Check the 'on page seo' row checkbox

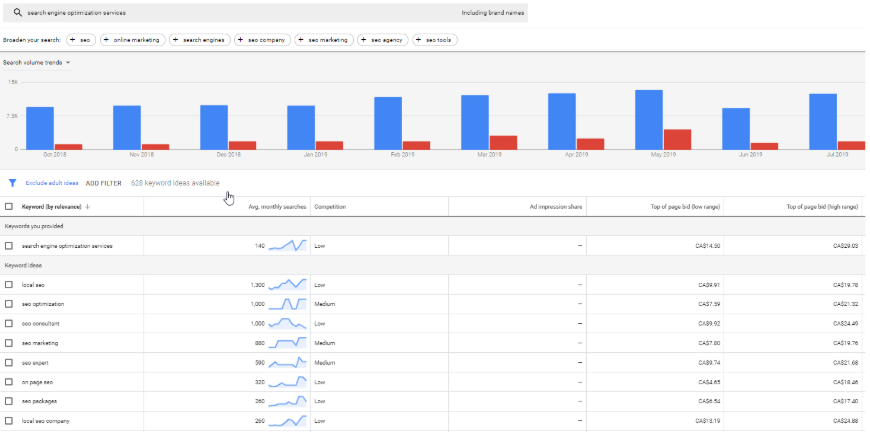pos(8,382)
